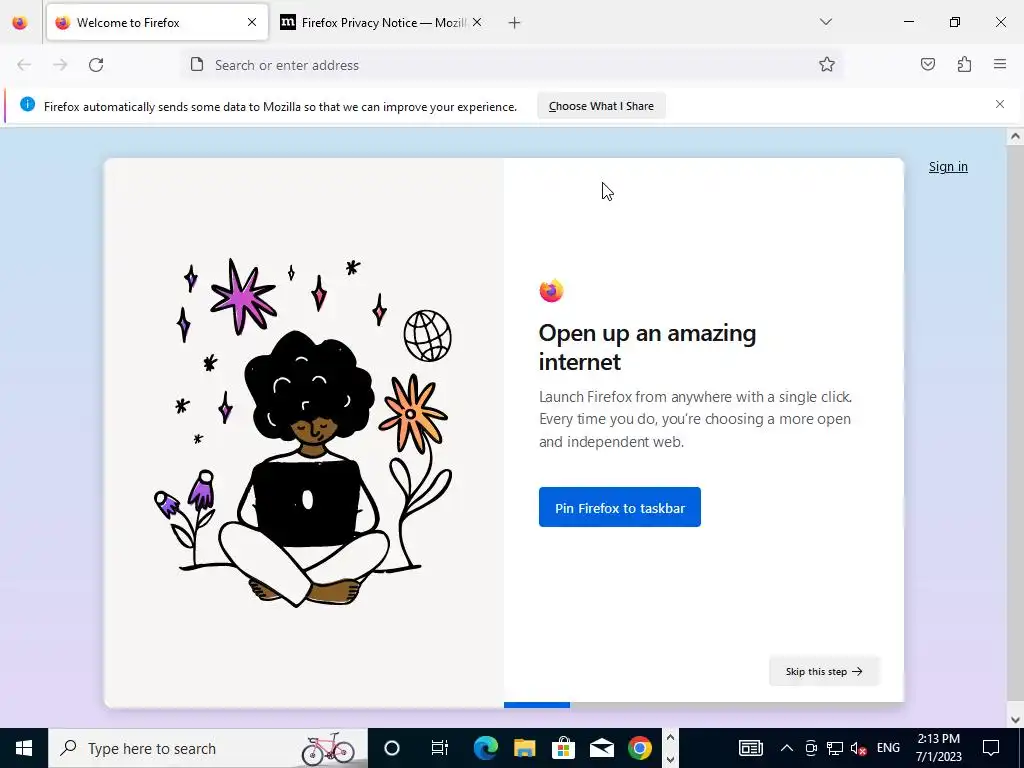Switch to Firefox Privacy Notice tab
The width and height of the screenshot is (1024, 768).
pyautogui.click(x=383, y=22)
